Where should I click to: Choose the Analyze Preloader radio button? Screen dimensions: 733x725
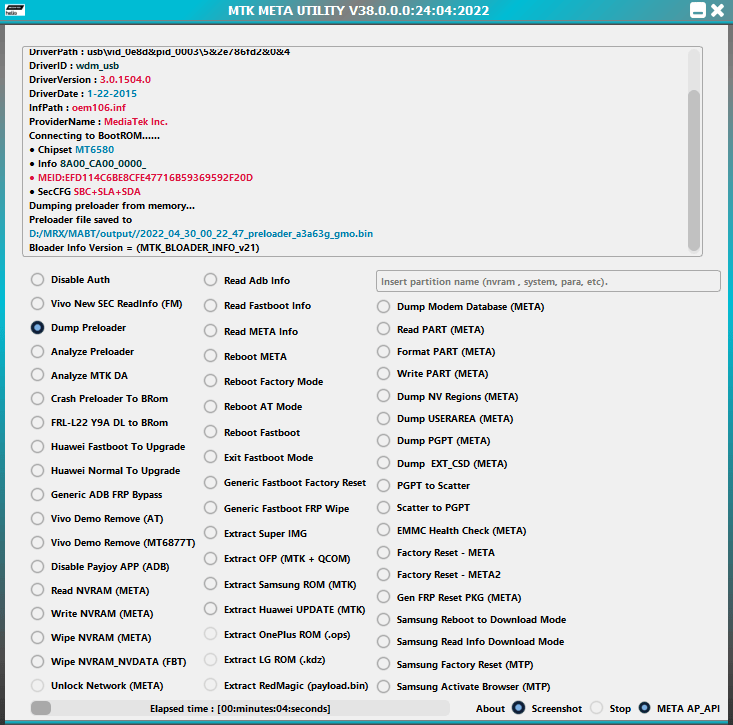tap(38, 352)
